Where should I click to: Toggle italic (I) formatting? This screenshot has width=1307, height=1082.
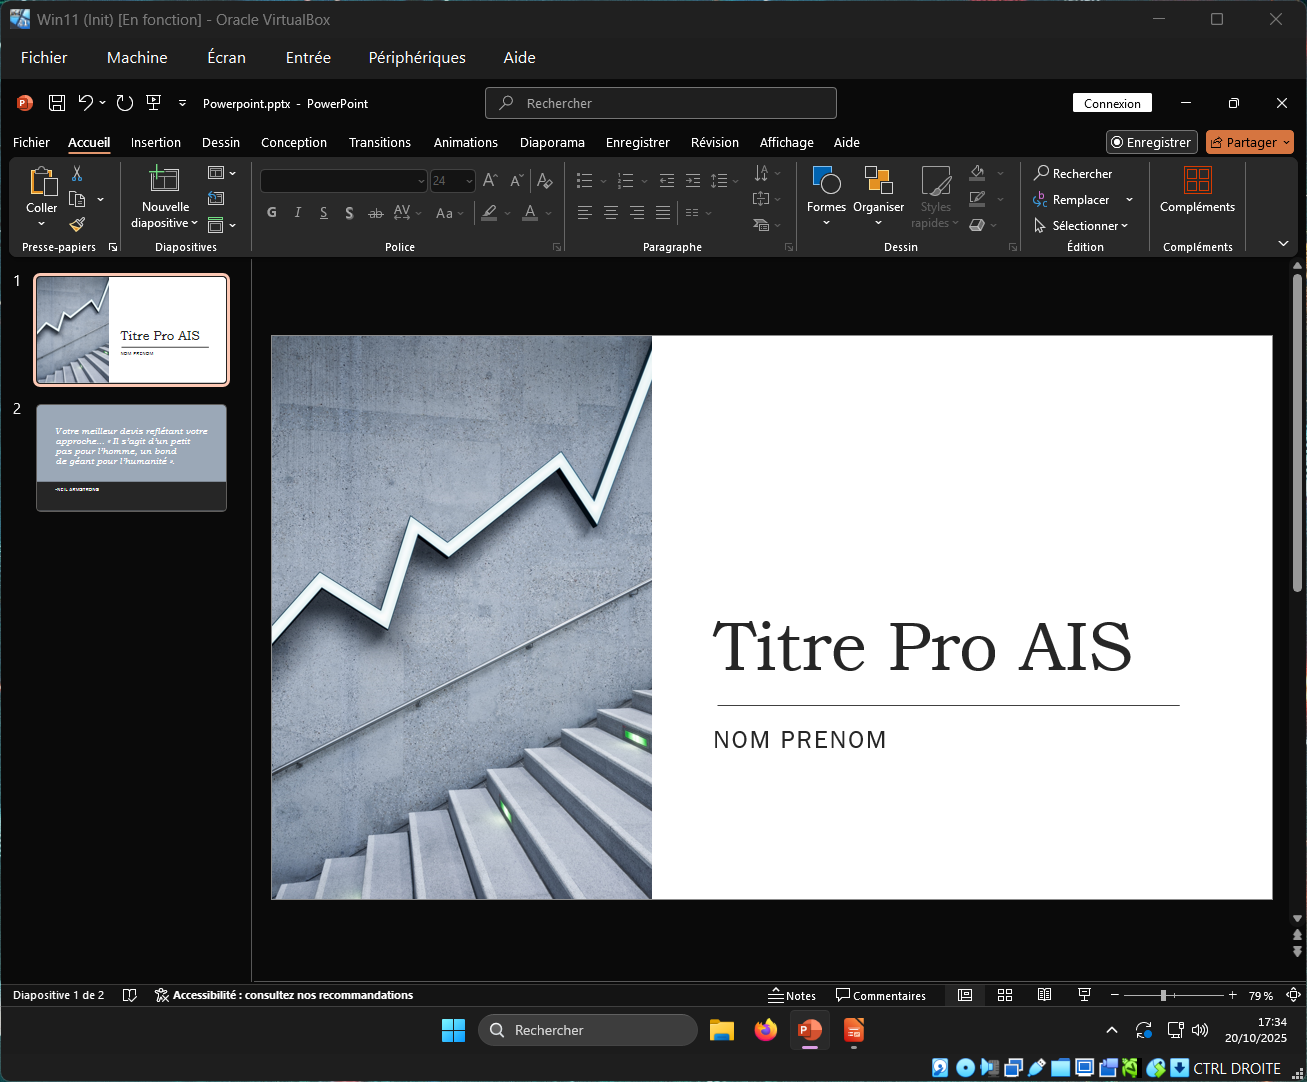click(x=298, y=213)
